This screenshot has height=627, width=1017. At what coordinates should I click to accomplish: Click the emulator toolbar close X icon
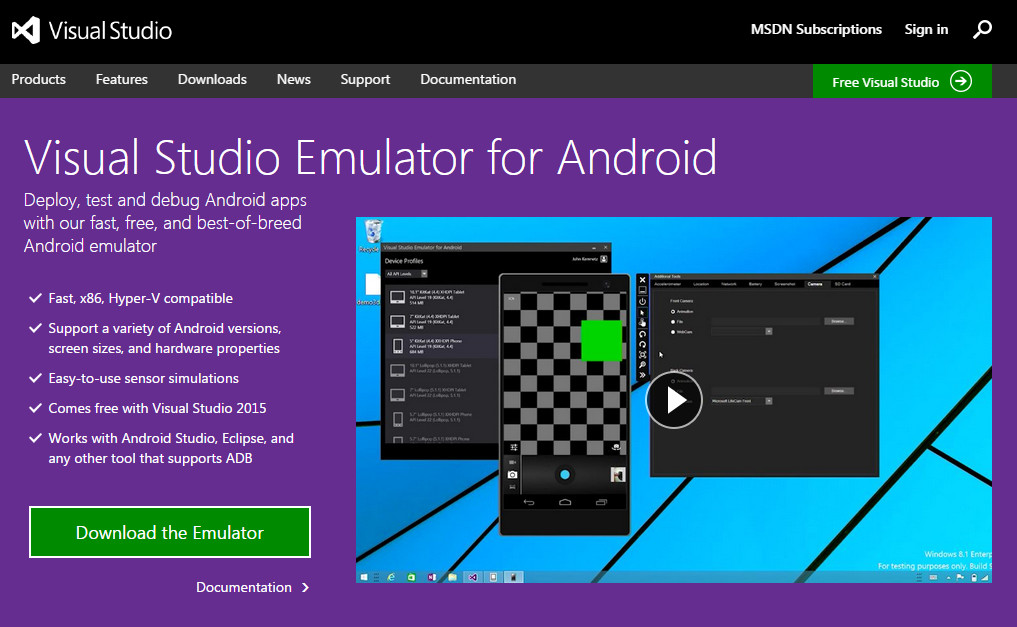643,279
